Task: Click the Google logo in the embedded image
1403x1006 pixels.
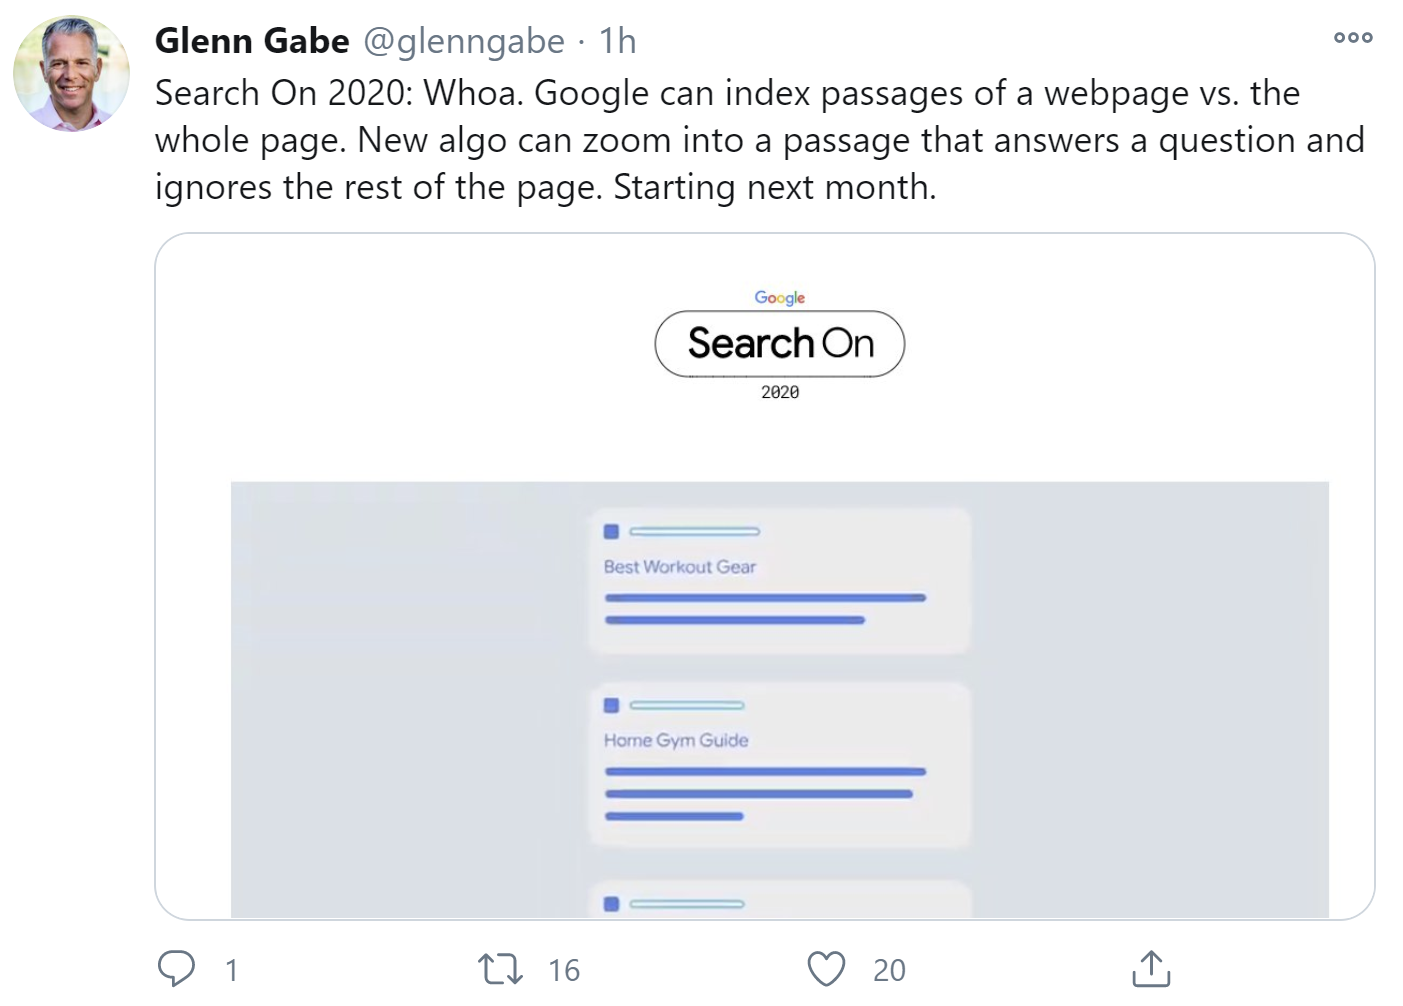Action: tap(779, 297)
